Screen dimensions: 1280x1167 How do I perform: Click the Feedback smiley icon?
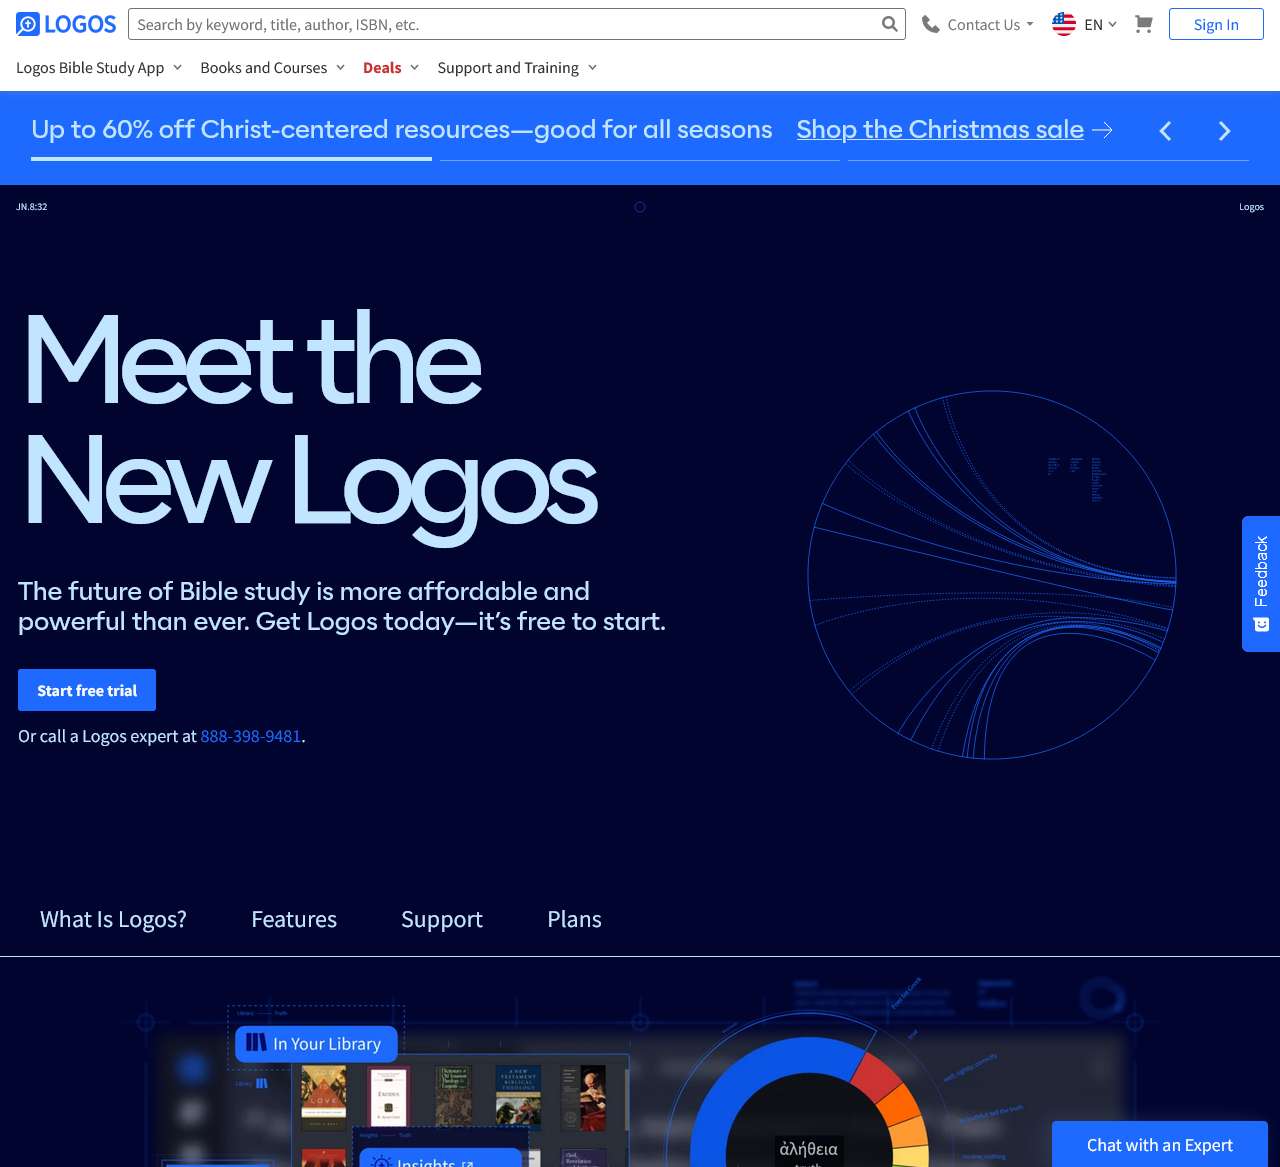pos(1261,624)
